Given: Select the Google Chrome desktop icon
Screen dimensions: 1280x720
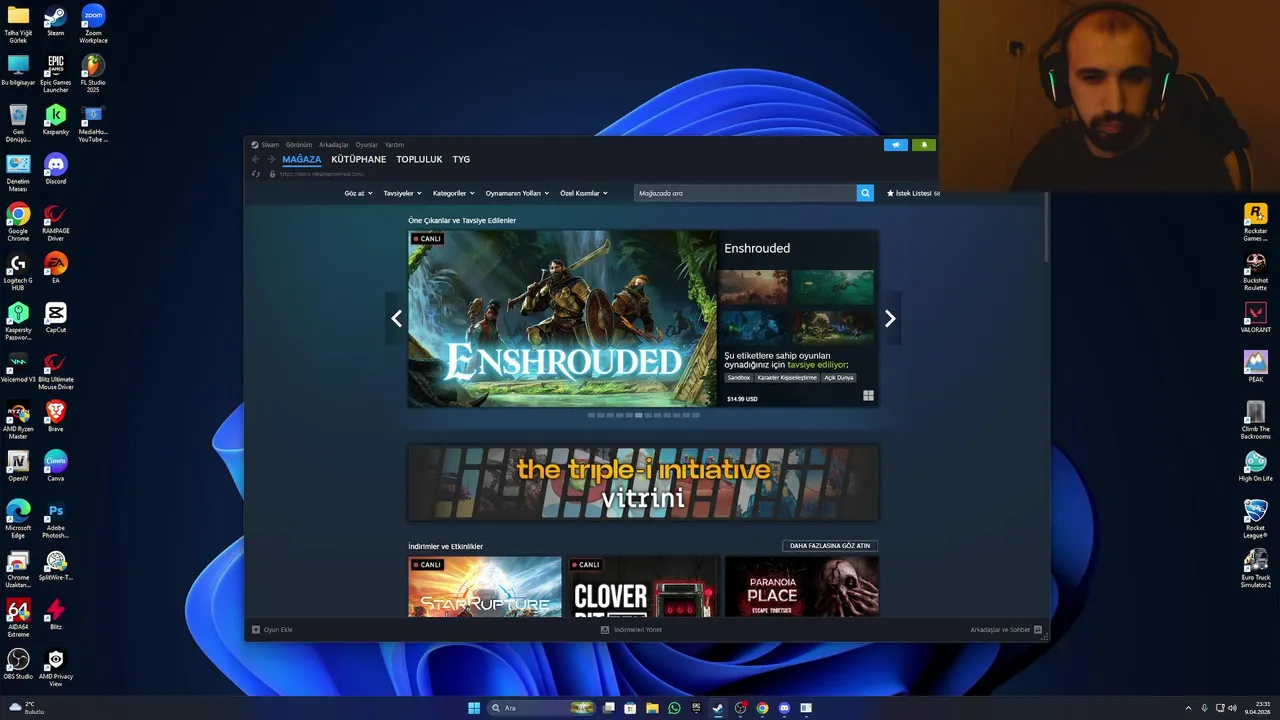Looking at the screenshot, I should [18, 222].
